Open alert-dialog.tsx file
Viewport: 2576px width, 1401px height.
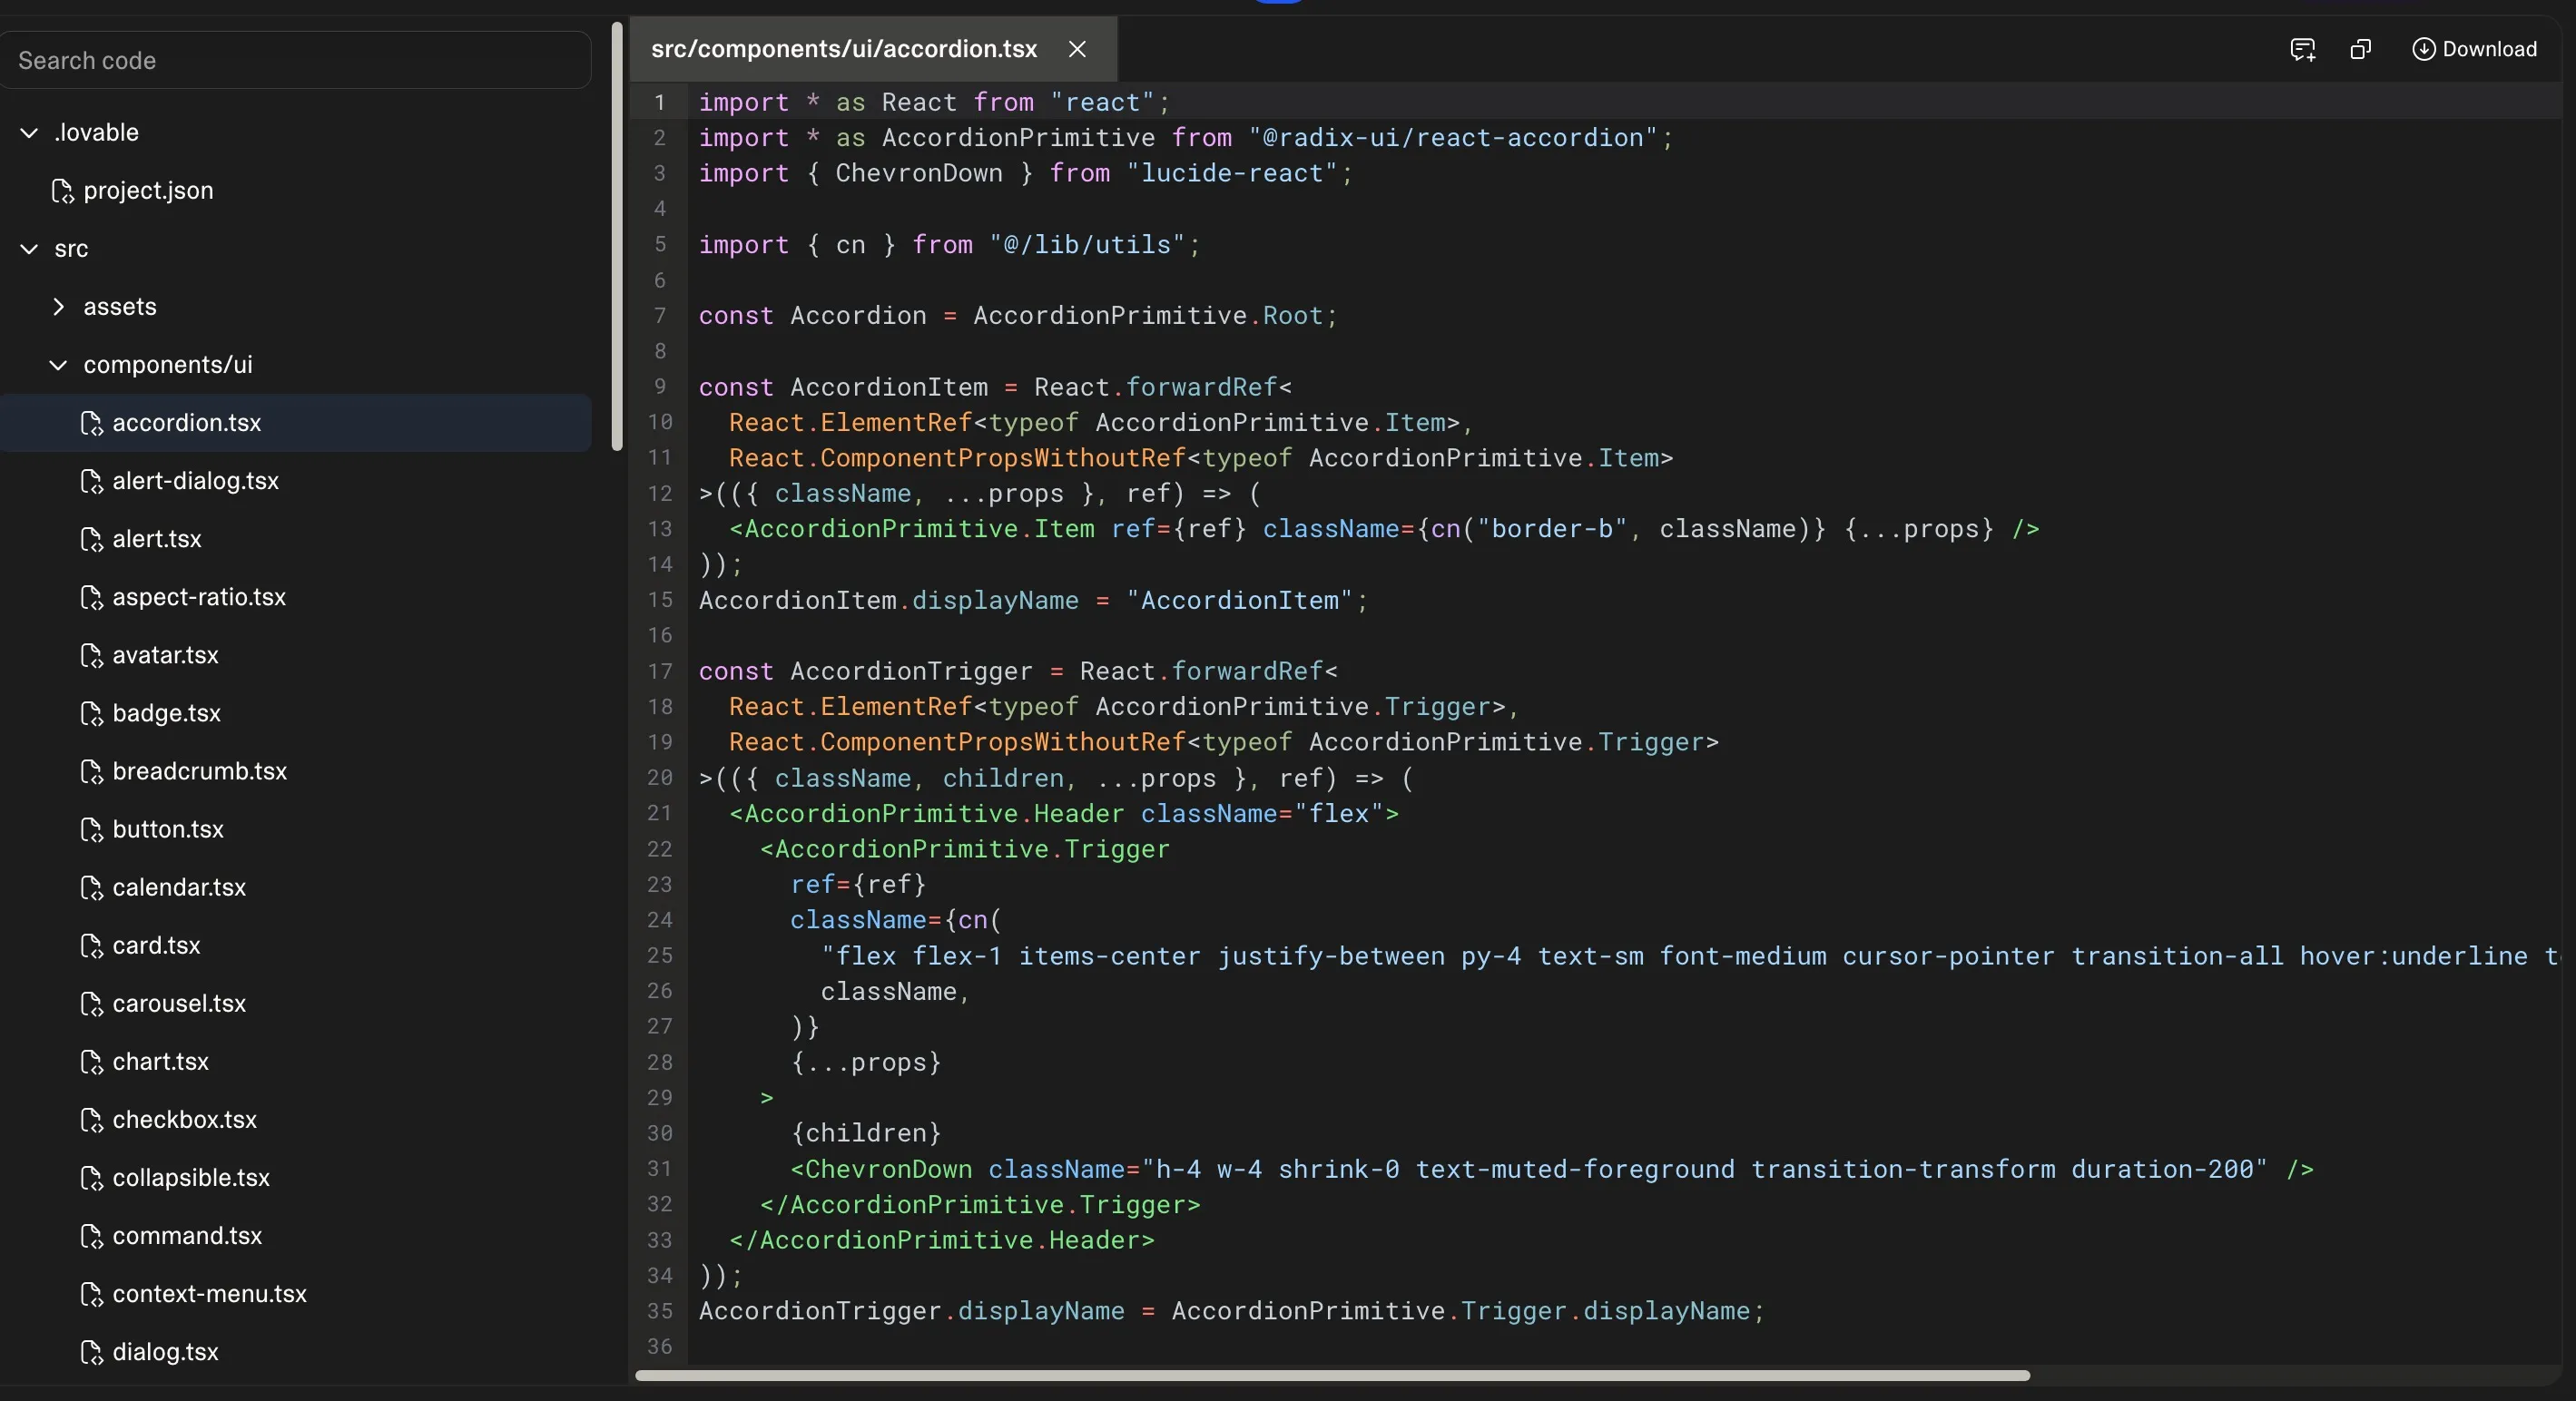(195, 481)
